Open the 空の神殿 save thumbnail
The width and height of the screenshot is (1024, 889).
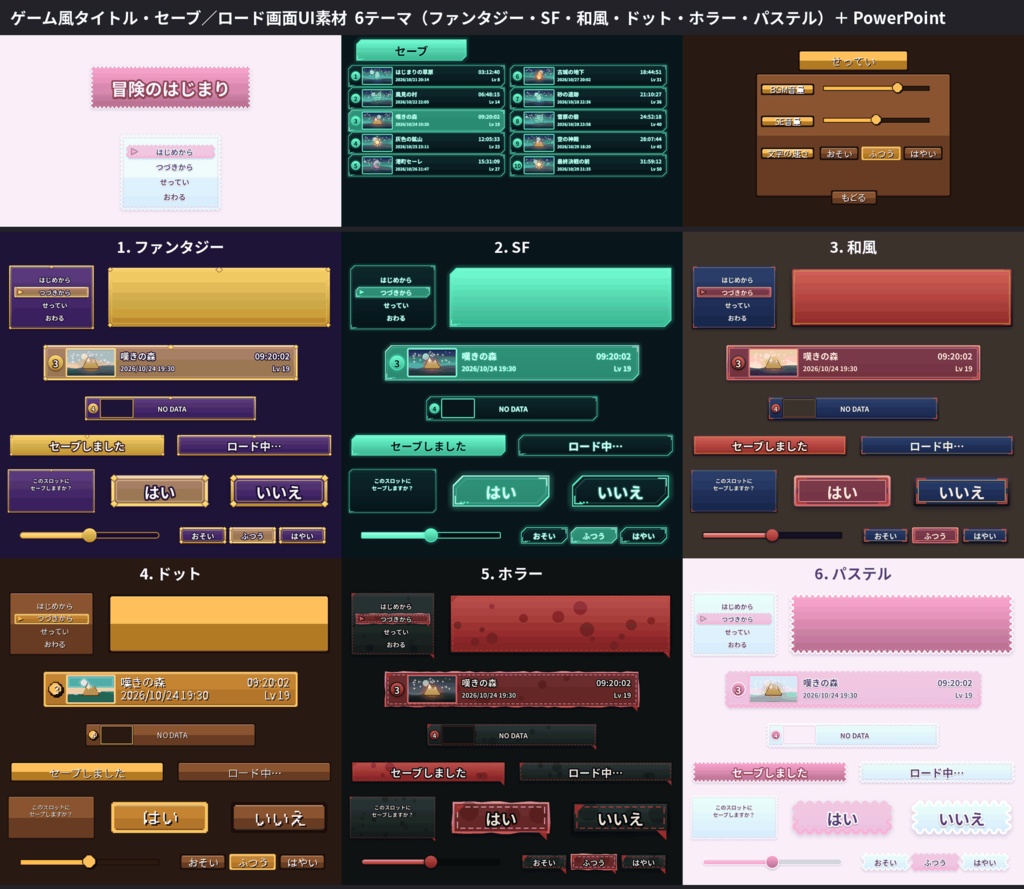tap(539, 143)
